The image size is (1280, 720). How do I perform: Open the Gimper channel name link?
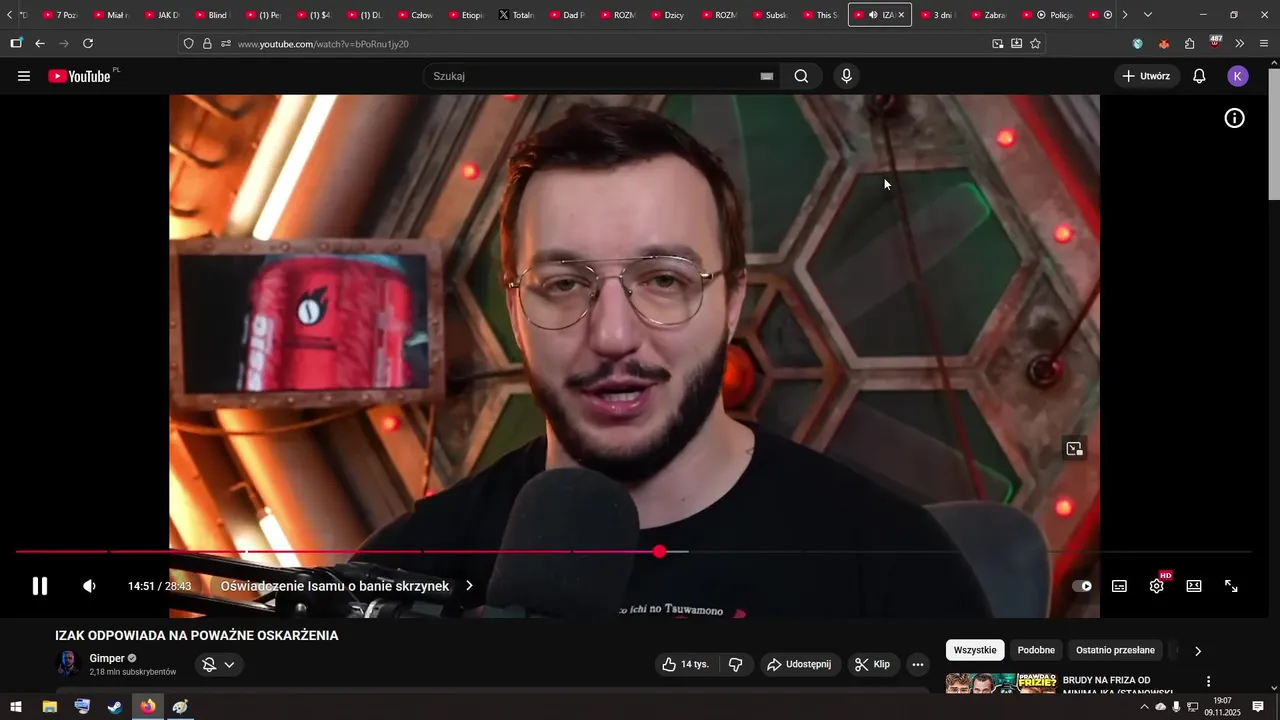pyautogui.click(x=107, y=658)
